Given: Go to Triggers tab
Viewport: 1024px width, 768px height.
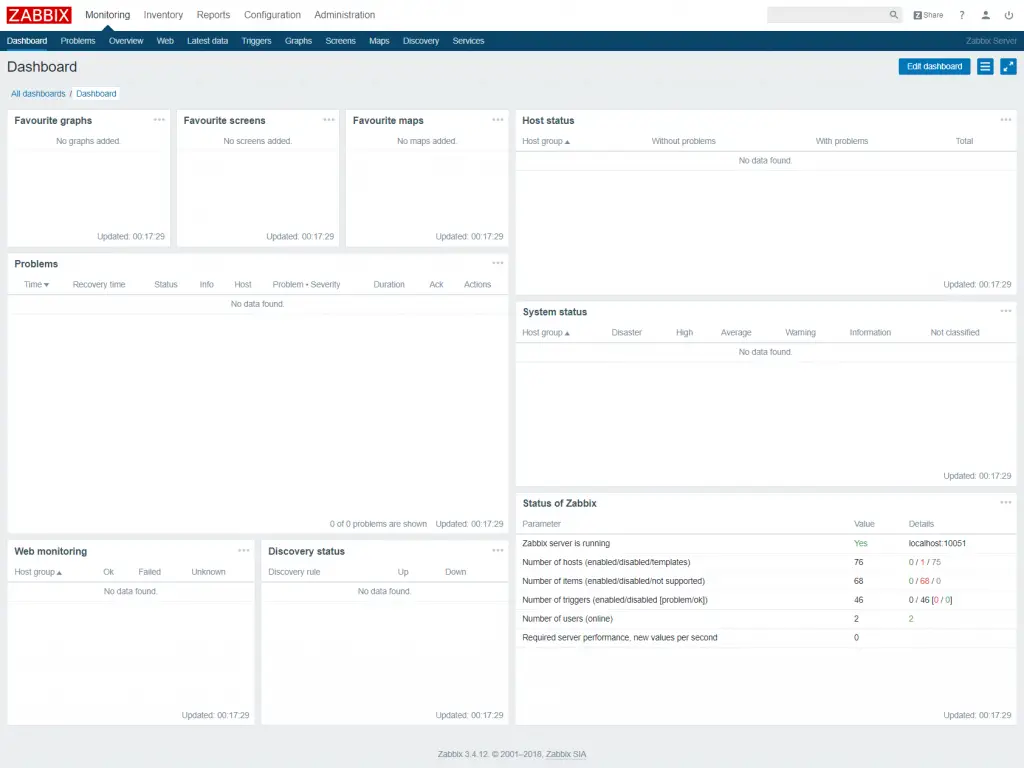Looking at the screenshot, I should (x=257, y=40).
